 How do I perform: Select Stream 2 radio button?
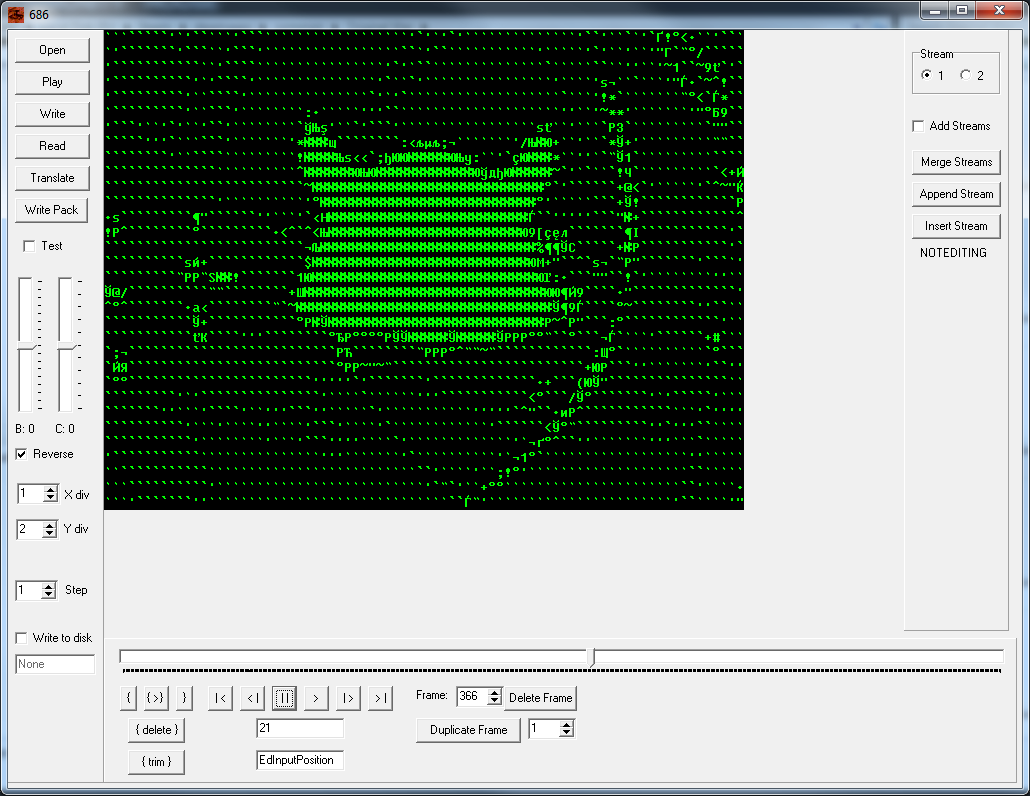(x=965, y=75)
